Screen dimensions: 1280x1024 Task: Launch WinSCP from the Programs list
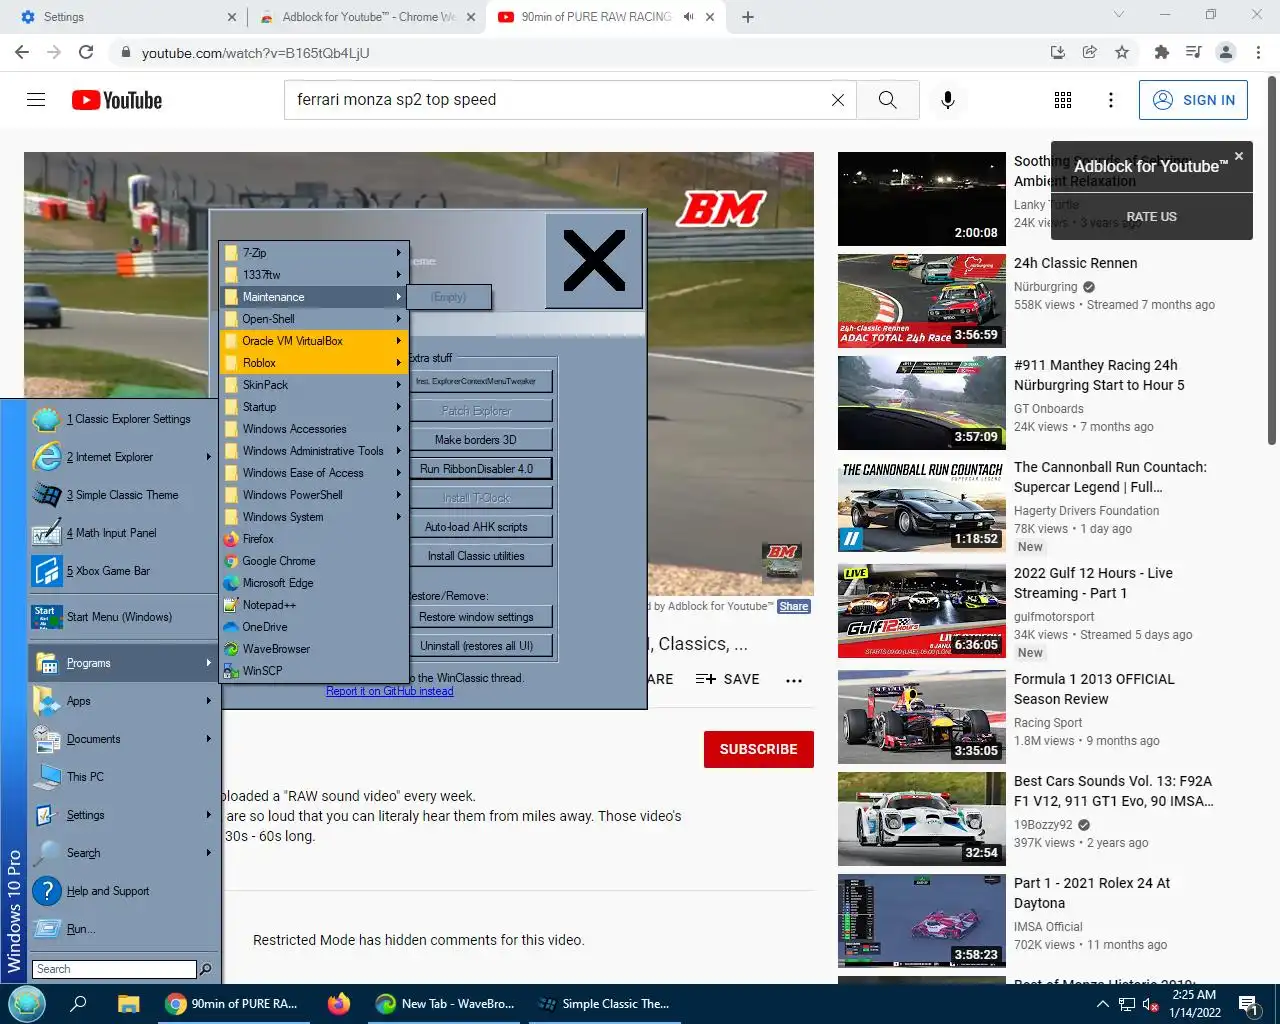pyautogui.click(x=313, y=671)
